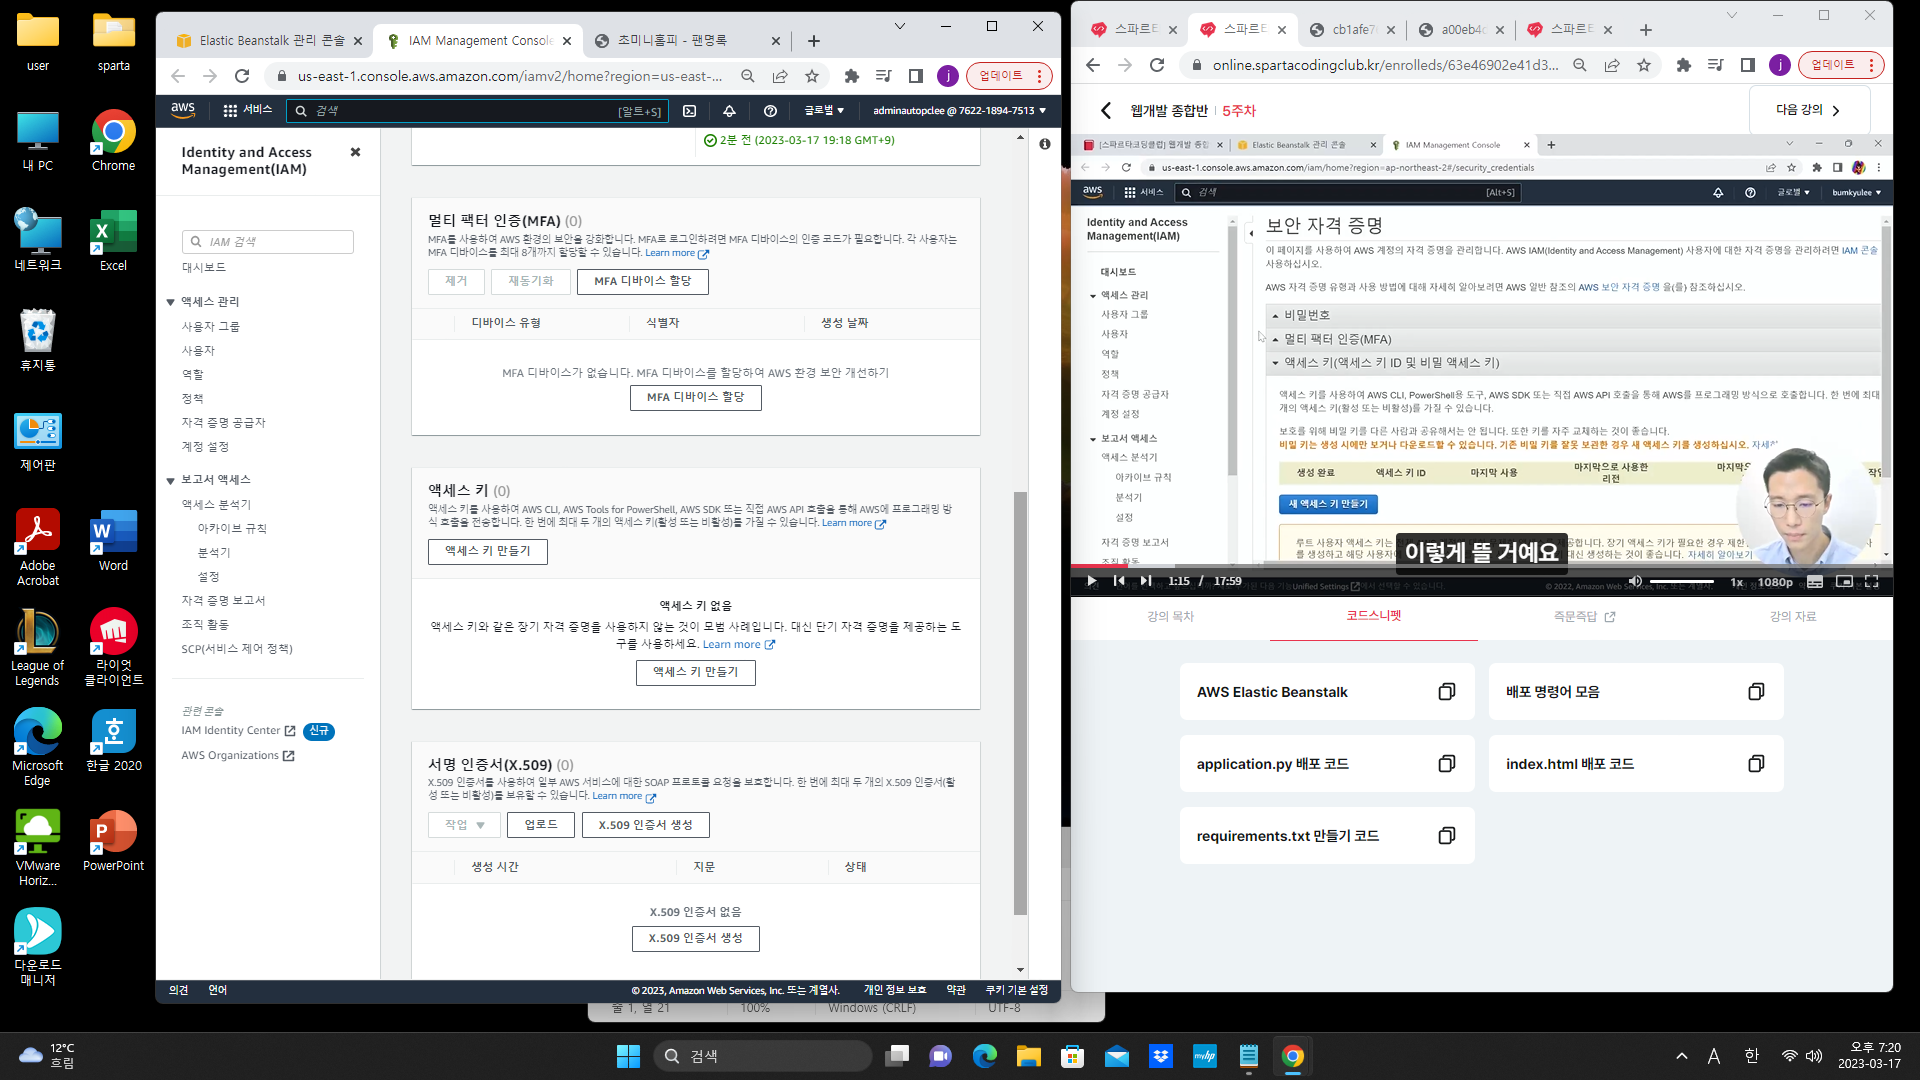Close the IAM navigation sidebar

[355, 152]
